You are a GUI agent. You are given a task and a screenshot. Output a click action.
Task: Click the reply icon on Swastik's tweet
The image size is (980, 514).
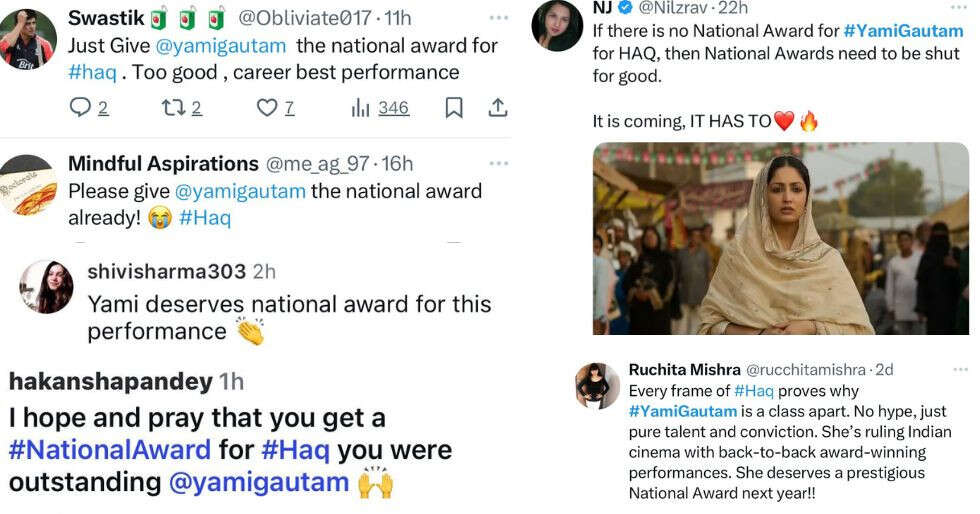(x=80, y=108)
